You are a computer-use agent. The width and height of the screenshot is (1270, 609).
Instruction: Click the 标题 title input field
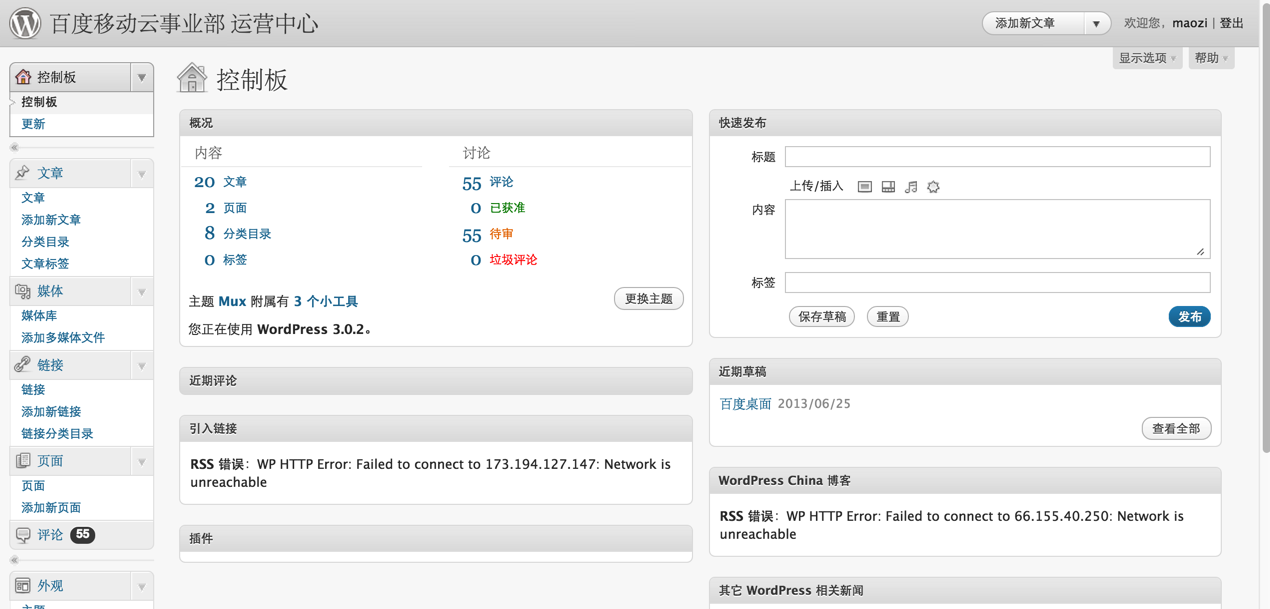pos(997,157)
